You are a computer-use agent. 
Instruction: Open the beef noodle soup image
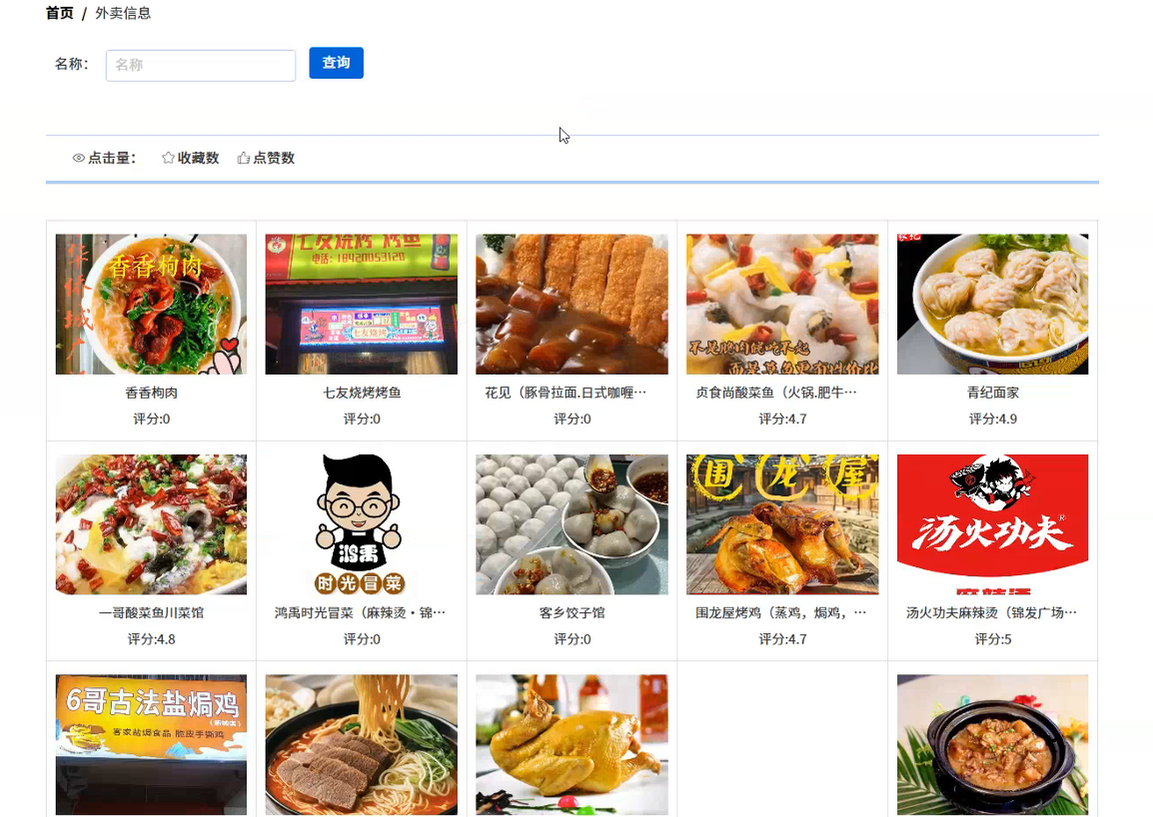[x=361, y=744]
